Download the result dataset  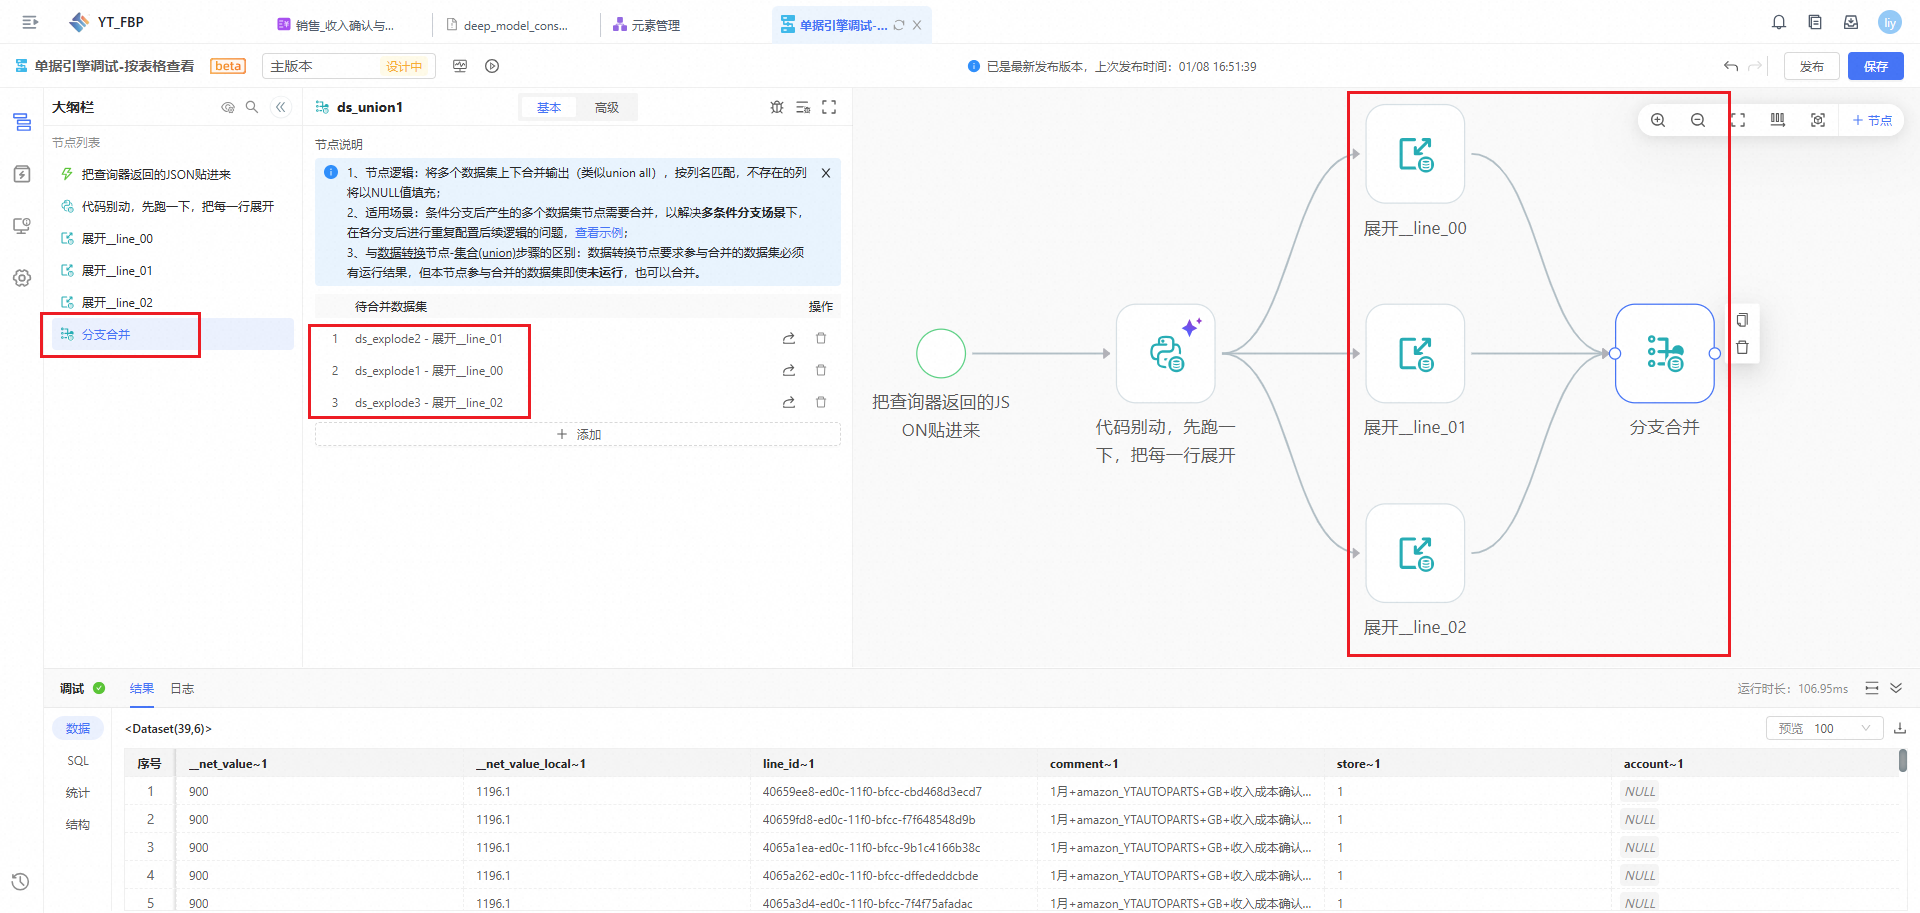click(1900, 728)
